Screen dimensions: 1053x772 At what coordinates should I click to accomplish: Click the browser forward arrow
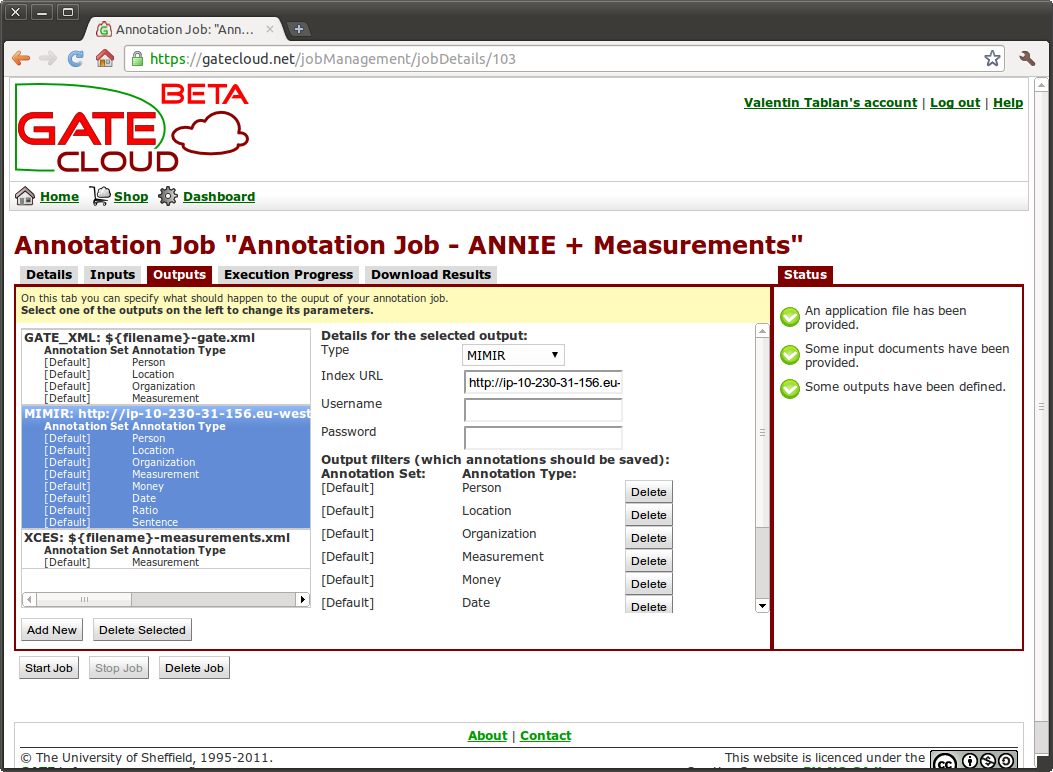point(48,58)
